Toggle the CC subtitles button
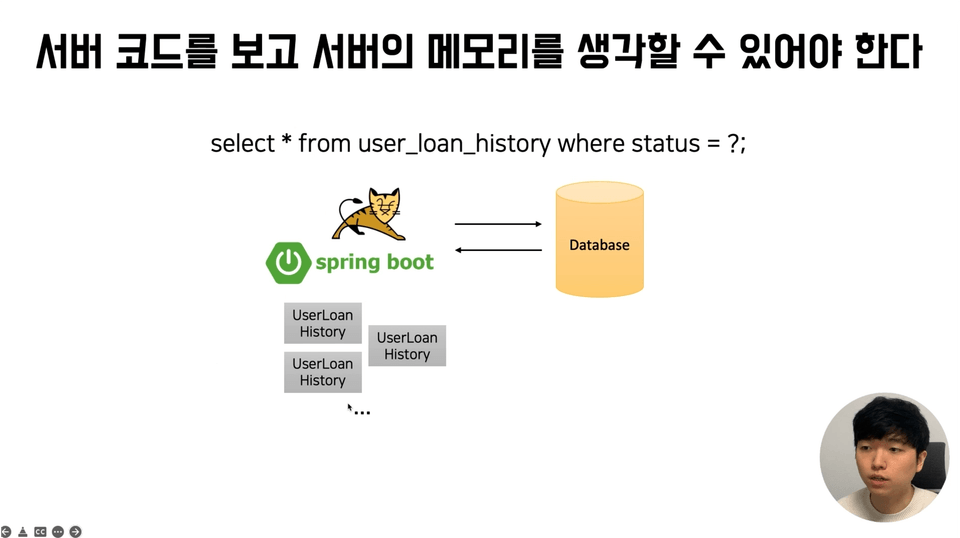Image resolution: width=960 pixels, height=538 pixels. click(x=40, y=531)
